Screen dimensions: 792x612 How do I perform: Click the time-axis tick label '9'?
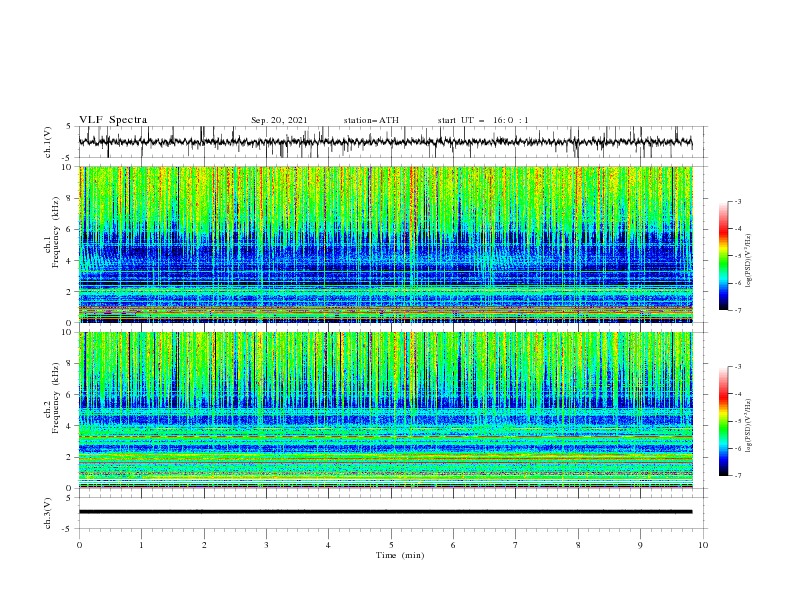tap(640, 545)
